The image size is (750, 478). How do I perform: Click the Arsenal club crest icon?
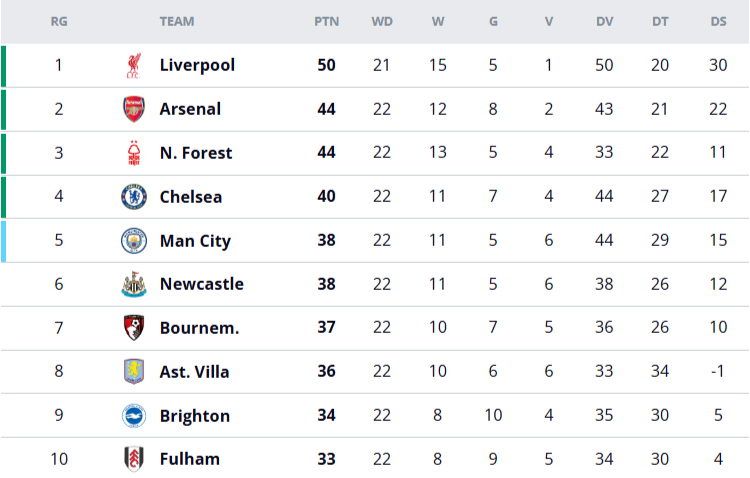pos(133,109)
